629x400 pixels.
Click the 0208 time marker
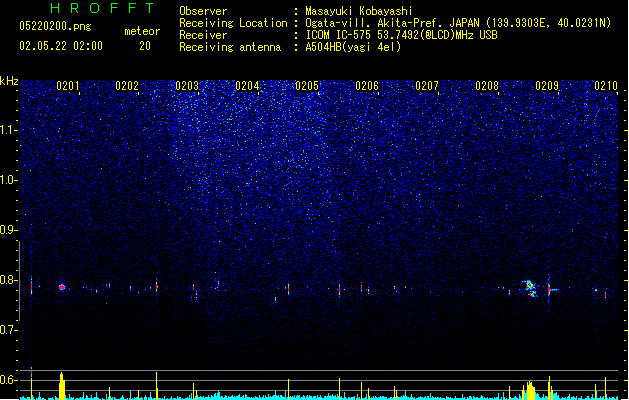point(487,86)
